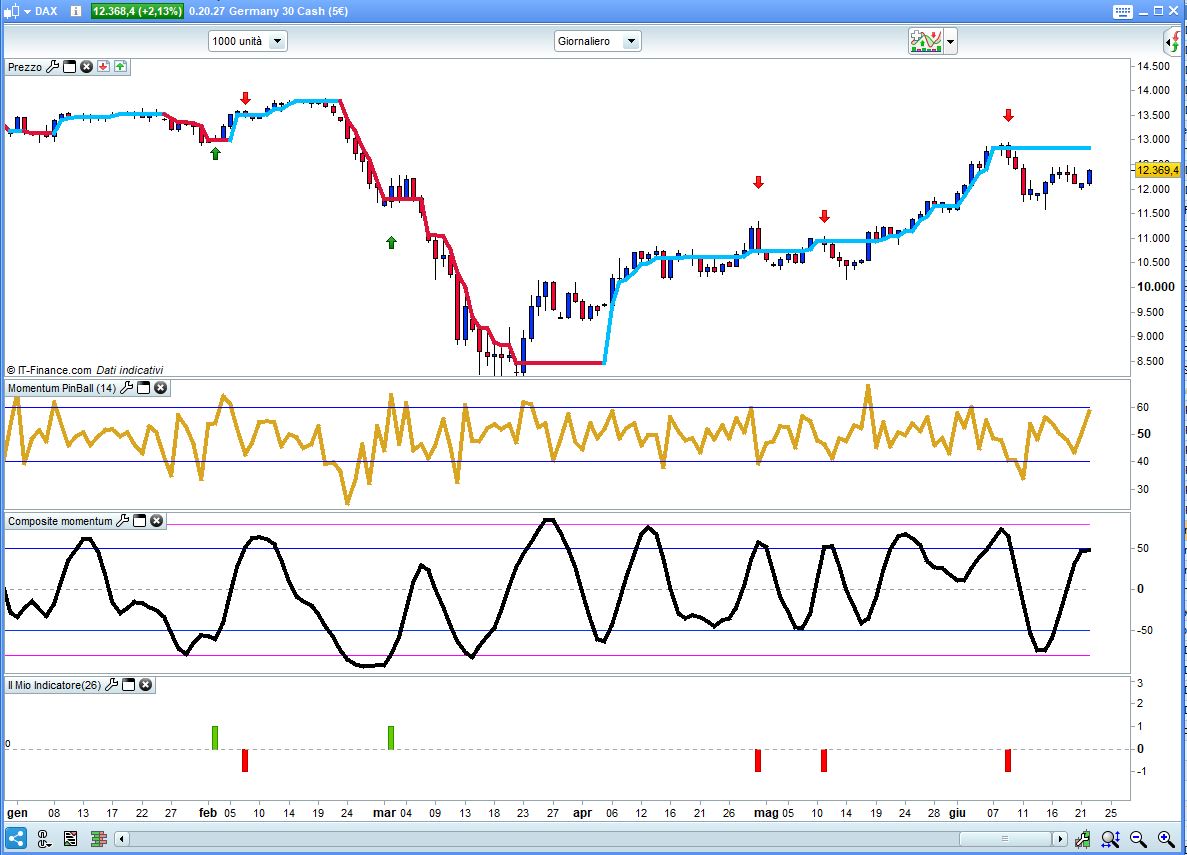1187x855 pixels.
Task: Expand the trading side panel tab
Action: pyautogui.click(x=1174, y=41)
